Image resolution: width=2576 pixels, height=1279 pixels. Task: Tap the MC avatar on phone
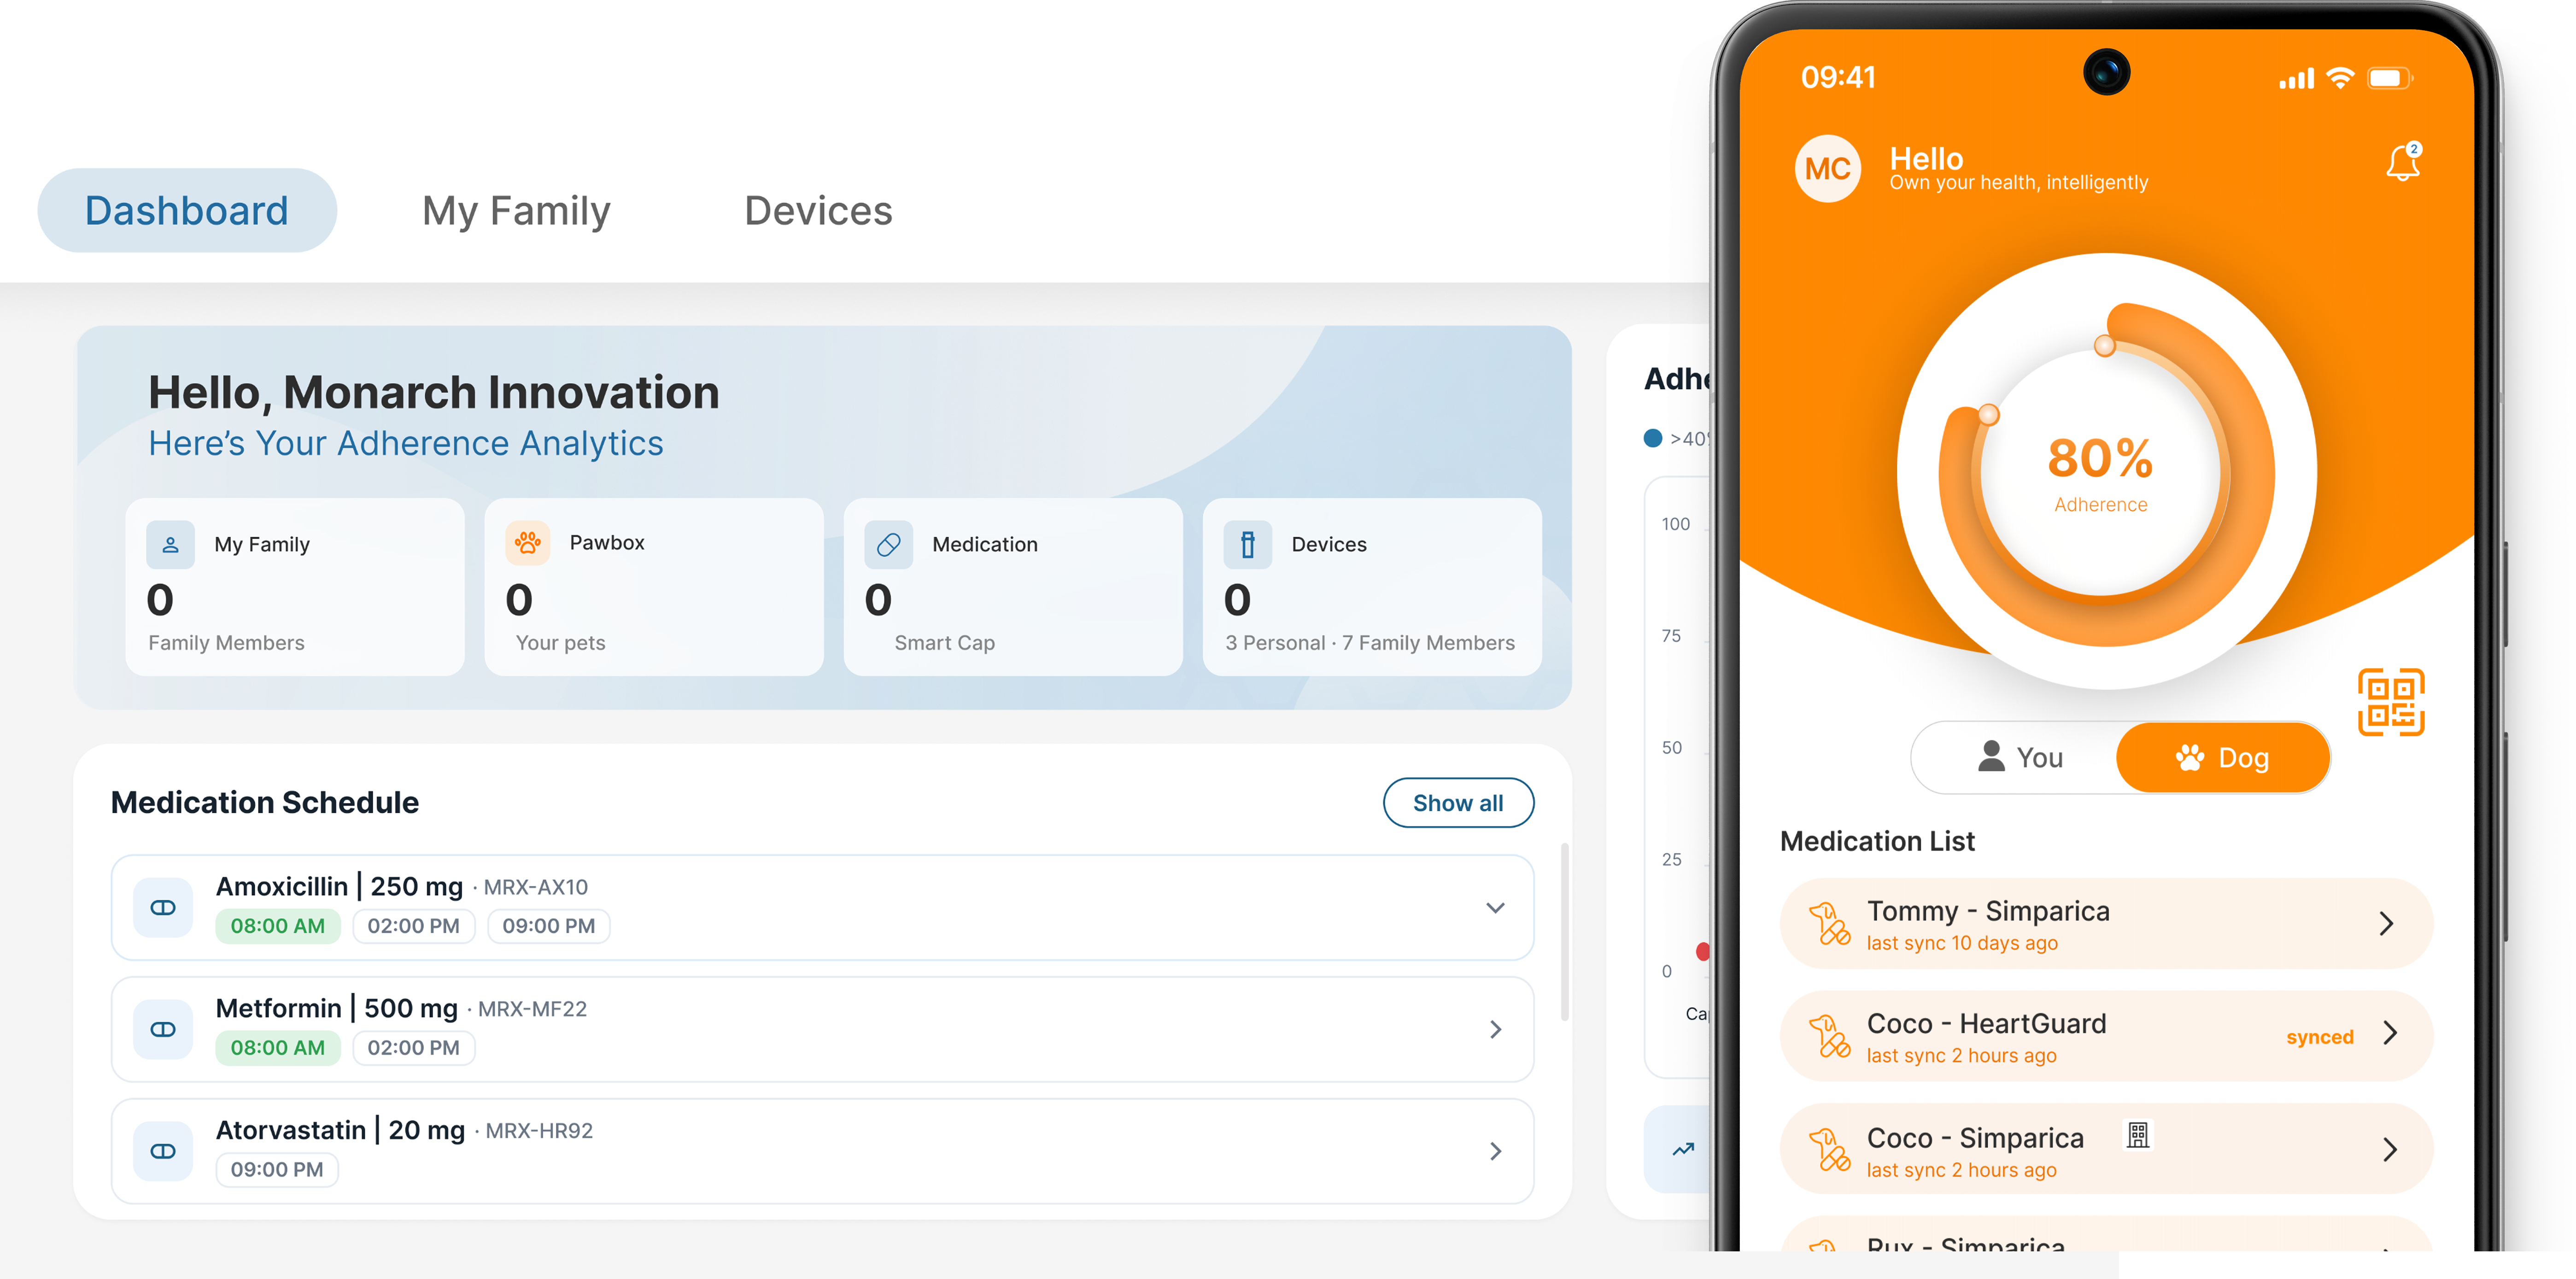pos(1828,169)
